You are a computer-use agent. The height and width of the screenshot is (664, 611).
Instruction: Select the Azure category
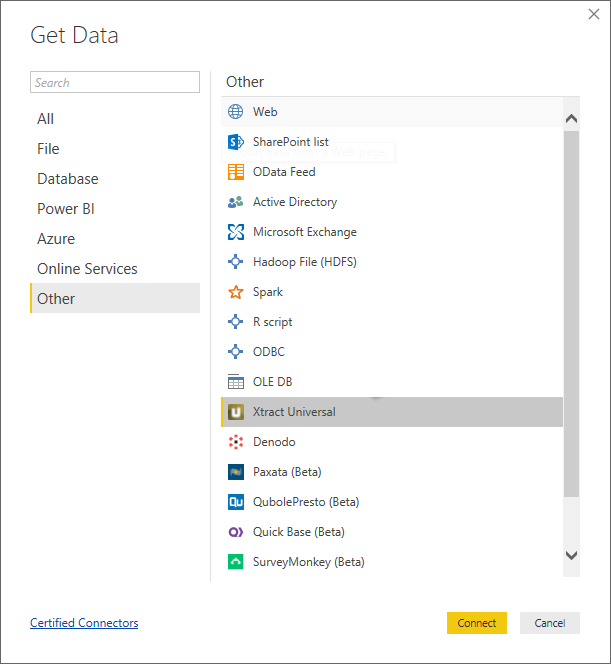(x=115, y=239)
